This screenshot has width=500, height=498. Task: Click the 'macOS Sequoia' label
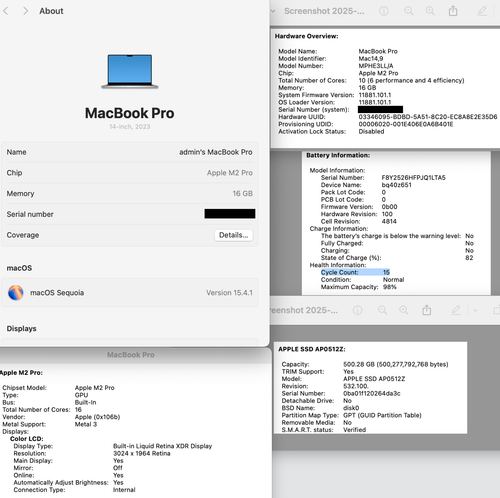click(x=57, y=293)
